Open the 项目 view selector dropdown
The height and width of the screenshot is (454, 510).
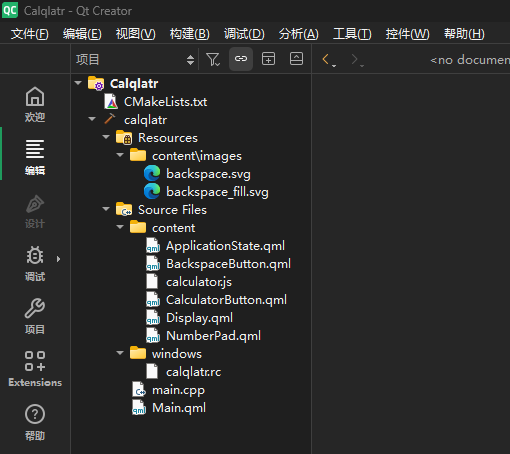(135, 60)
